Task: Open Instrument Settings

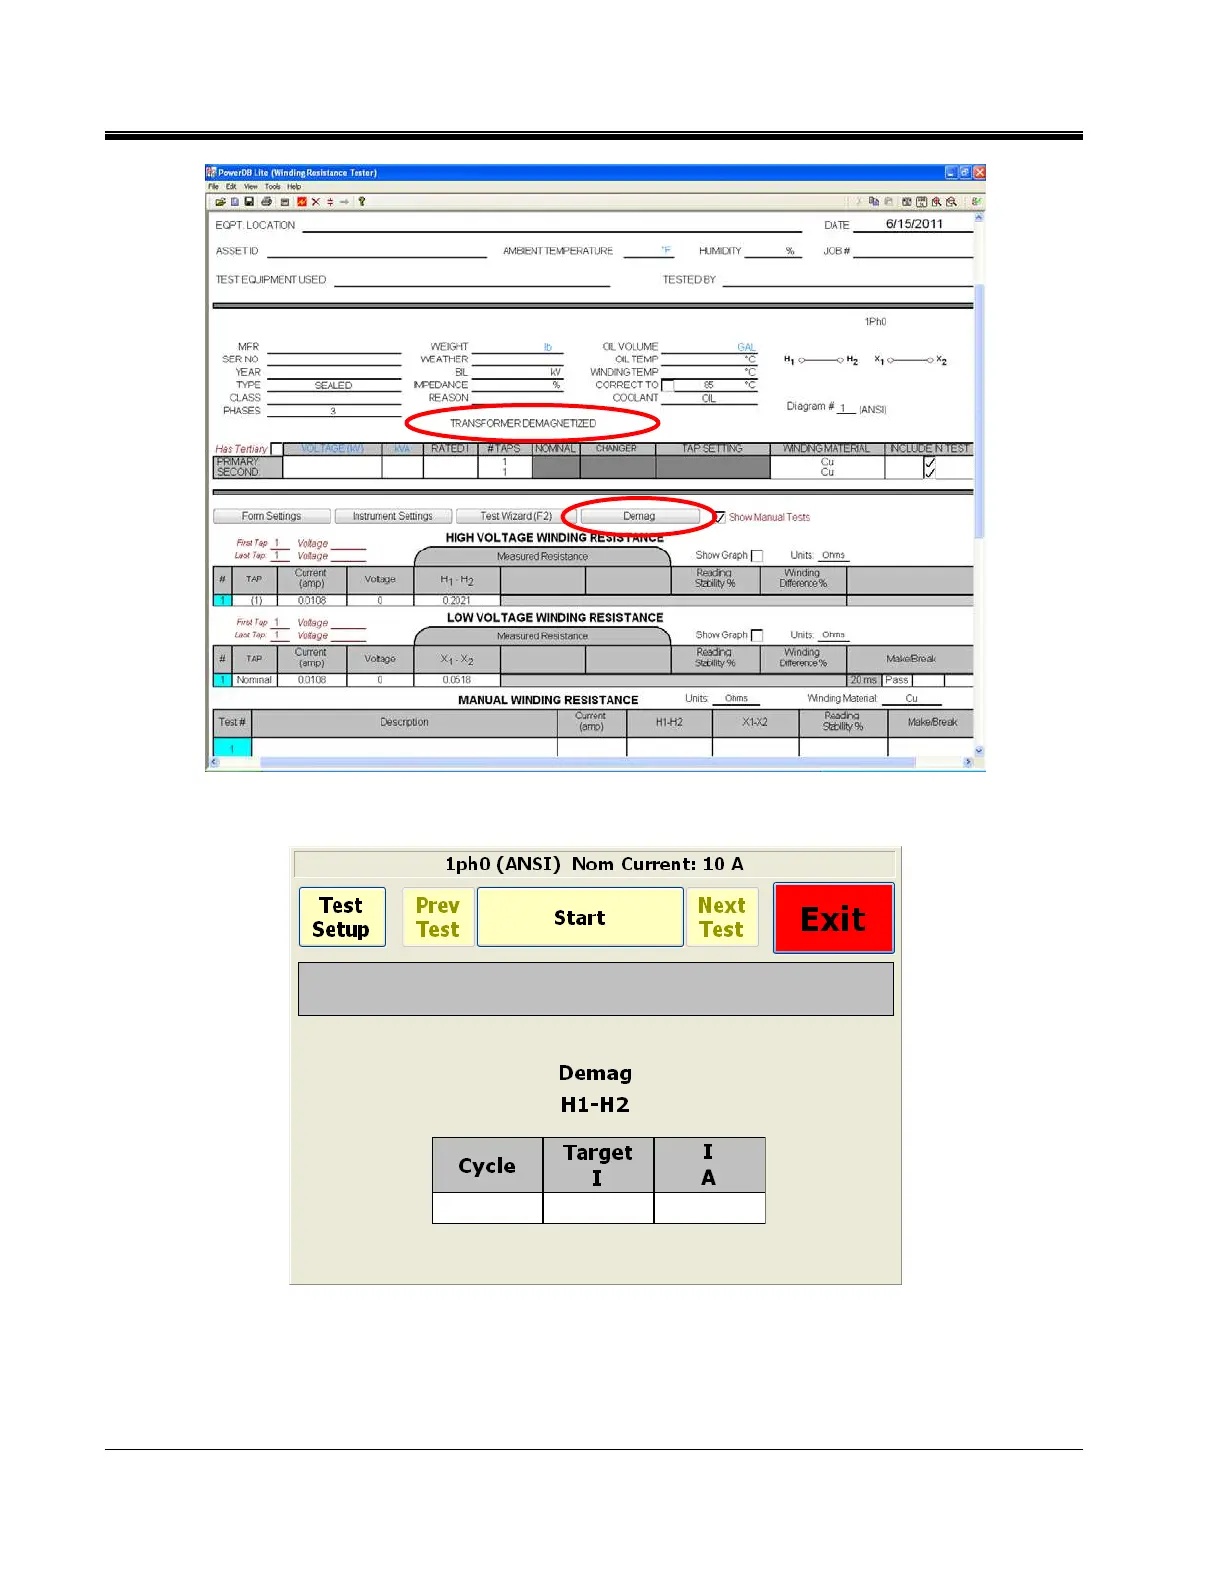Action: click(392, 517)
